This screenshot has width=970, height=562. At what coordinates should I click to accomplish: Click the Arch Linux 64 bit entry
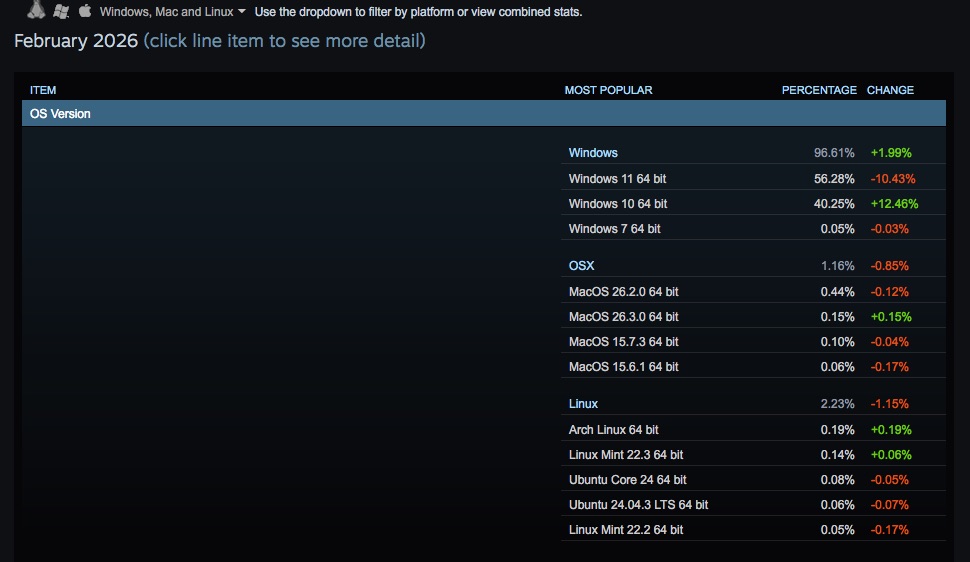[613, 430]
